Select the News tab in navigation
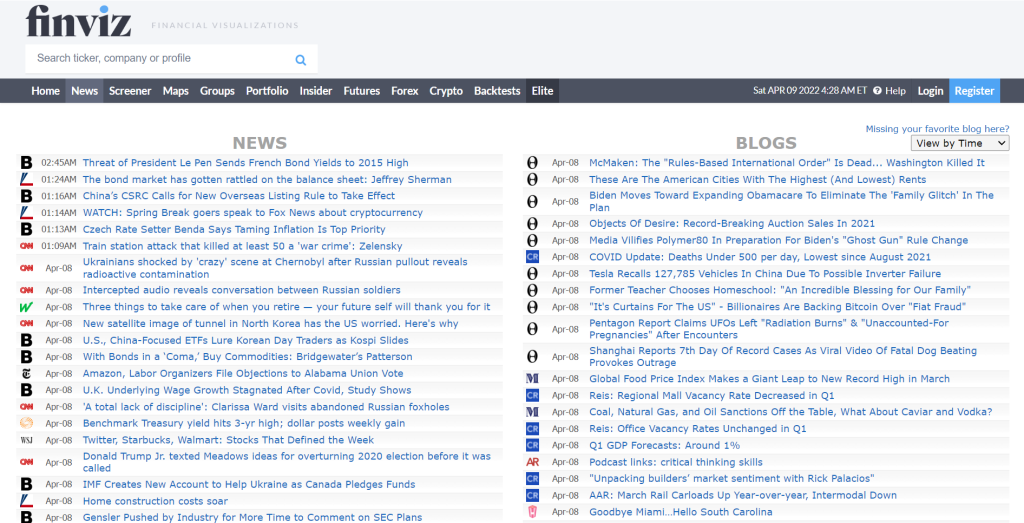The image size is (1024, 523). pyautogui.click(x=84, y=91)
